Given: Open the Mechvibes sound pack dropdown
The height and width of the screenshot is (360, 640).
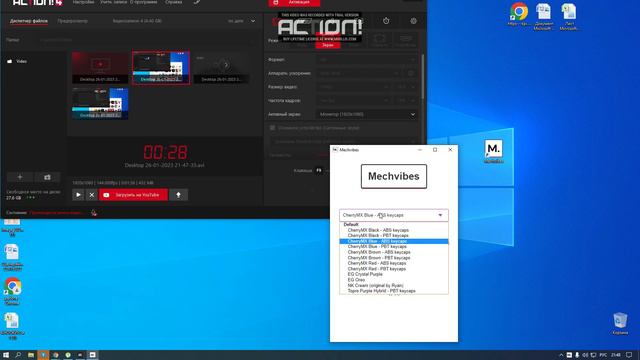Looking at the screenshot, I should pos(393,215).
